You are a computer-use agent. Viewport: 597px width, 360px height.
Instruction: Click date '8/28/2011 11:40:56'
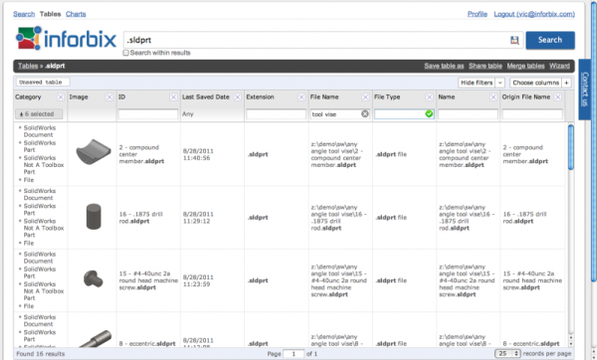pos(198,155)
